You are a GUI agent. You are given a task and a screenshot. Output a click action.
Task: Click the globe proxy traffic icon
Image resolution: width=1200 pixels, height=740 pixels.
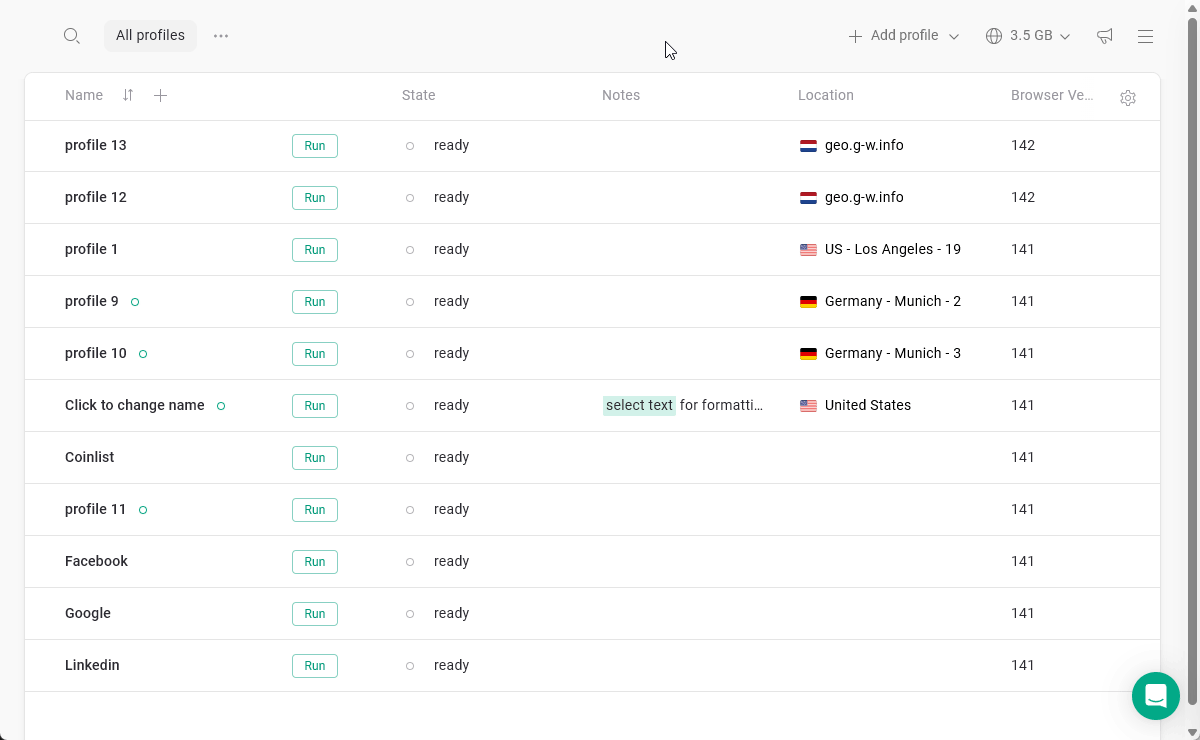click(x=994, y=35)
